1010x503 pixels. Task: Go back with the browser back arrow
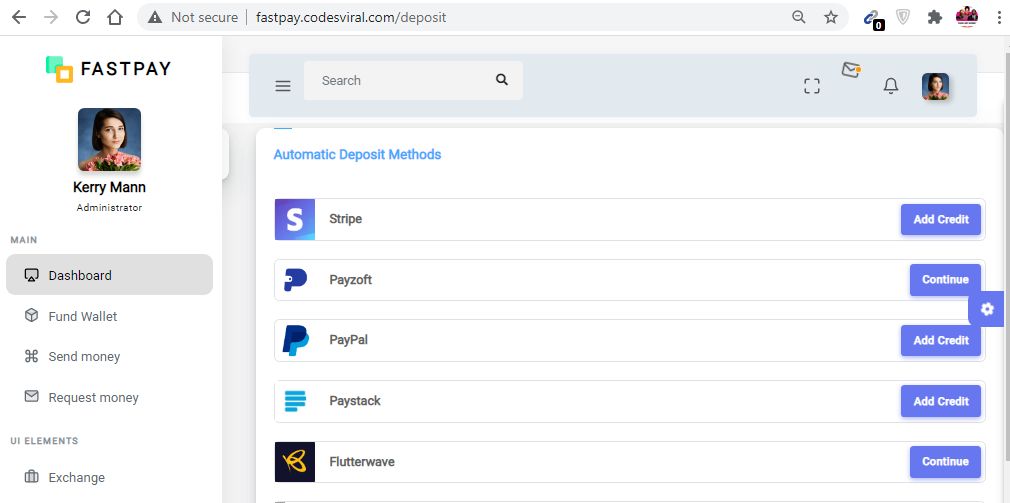(x=19, y=17)
